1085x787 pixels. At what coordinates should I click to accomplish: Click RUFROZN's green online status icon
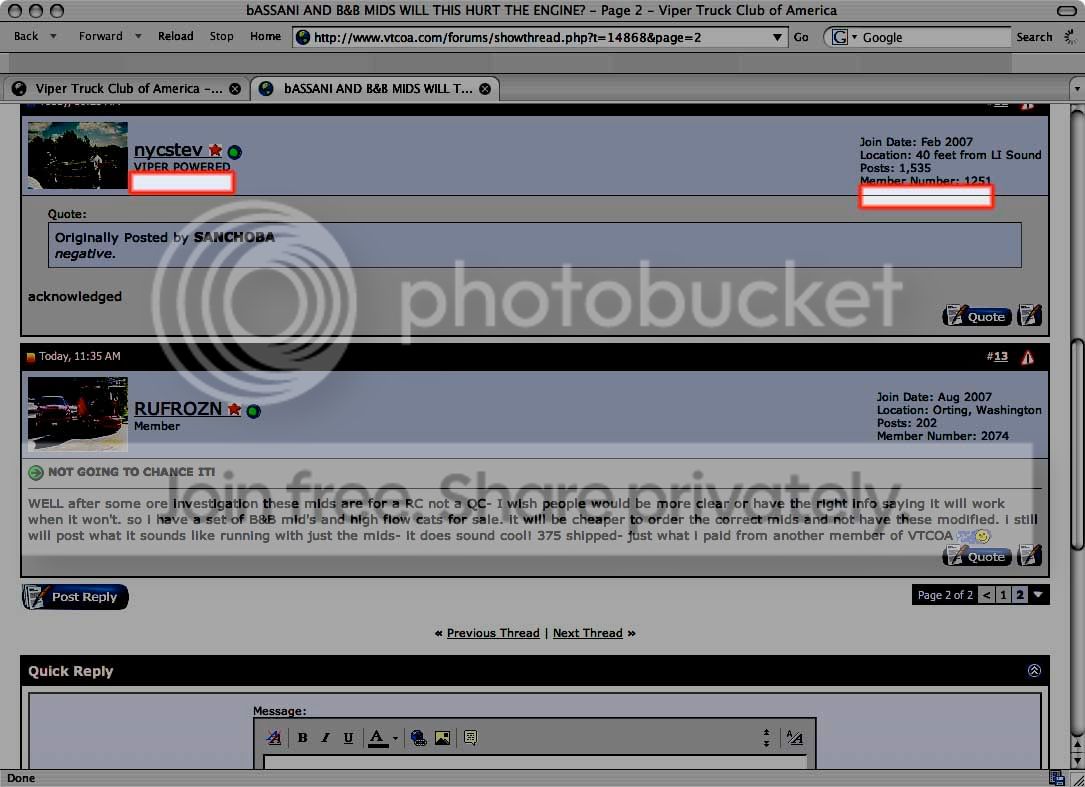tap(253, 411)
